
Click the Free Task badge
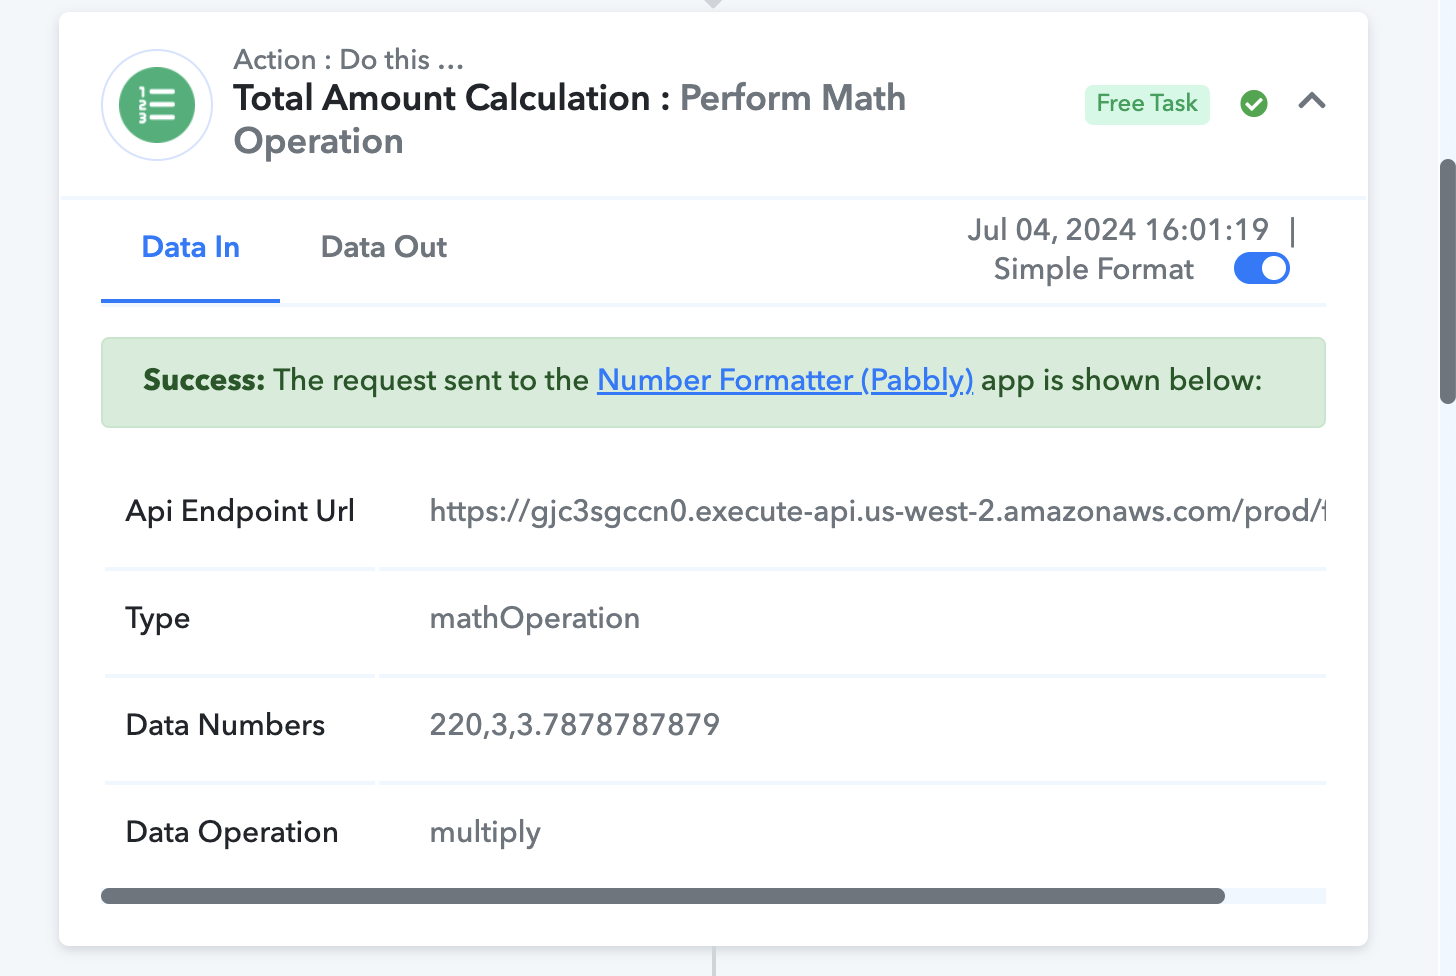[x=1146, y=104]
